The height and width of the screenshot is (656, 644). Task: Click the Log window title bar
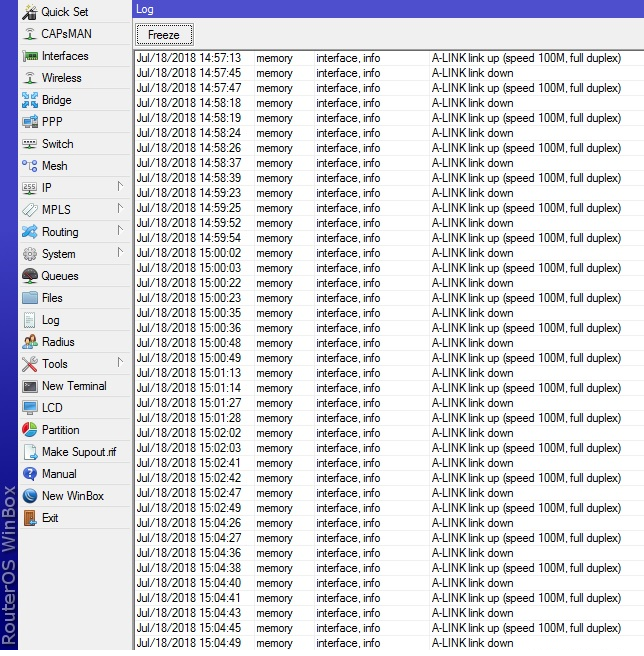(388, 9)
